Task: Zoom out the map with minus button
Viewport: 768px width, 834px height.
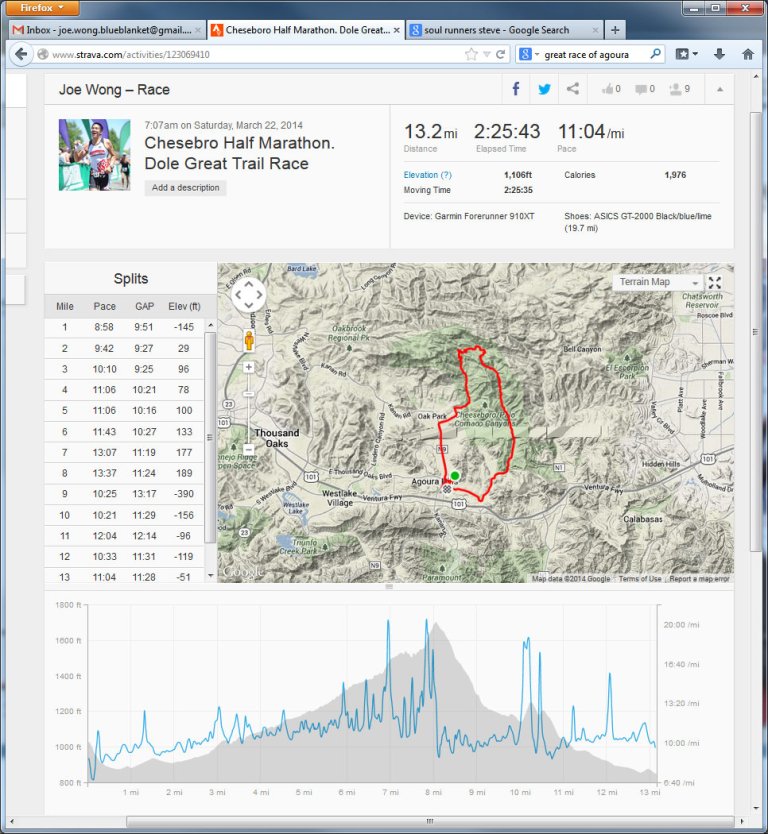Action: point(248,449)
